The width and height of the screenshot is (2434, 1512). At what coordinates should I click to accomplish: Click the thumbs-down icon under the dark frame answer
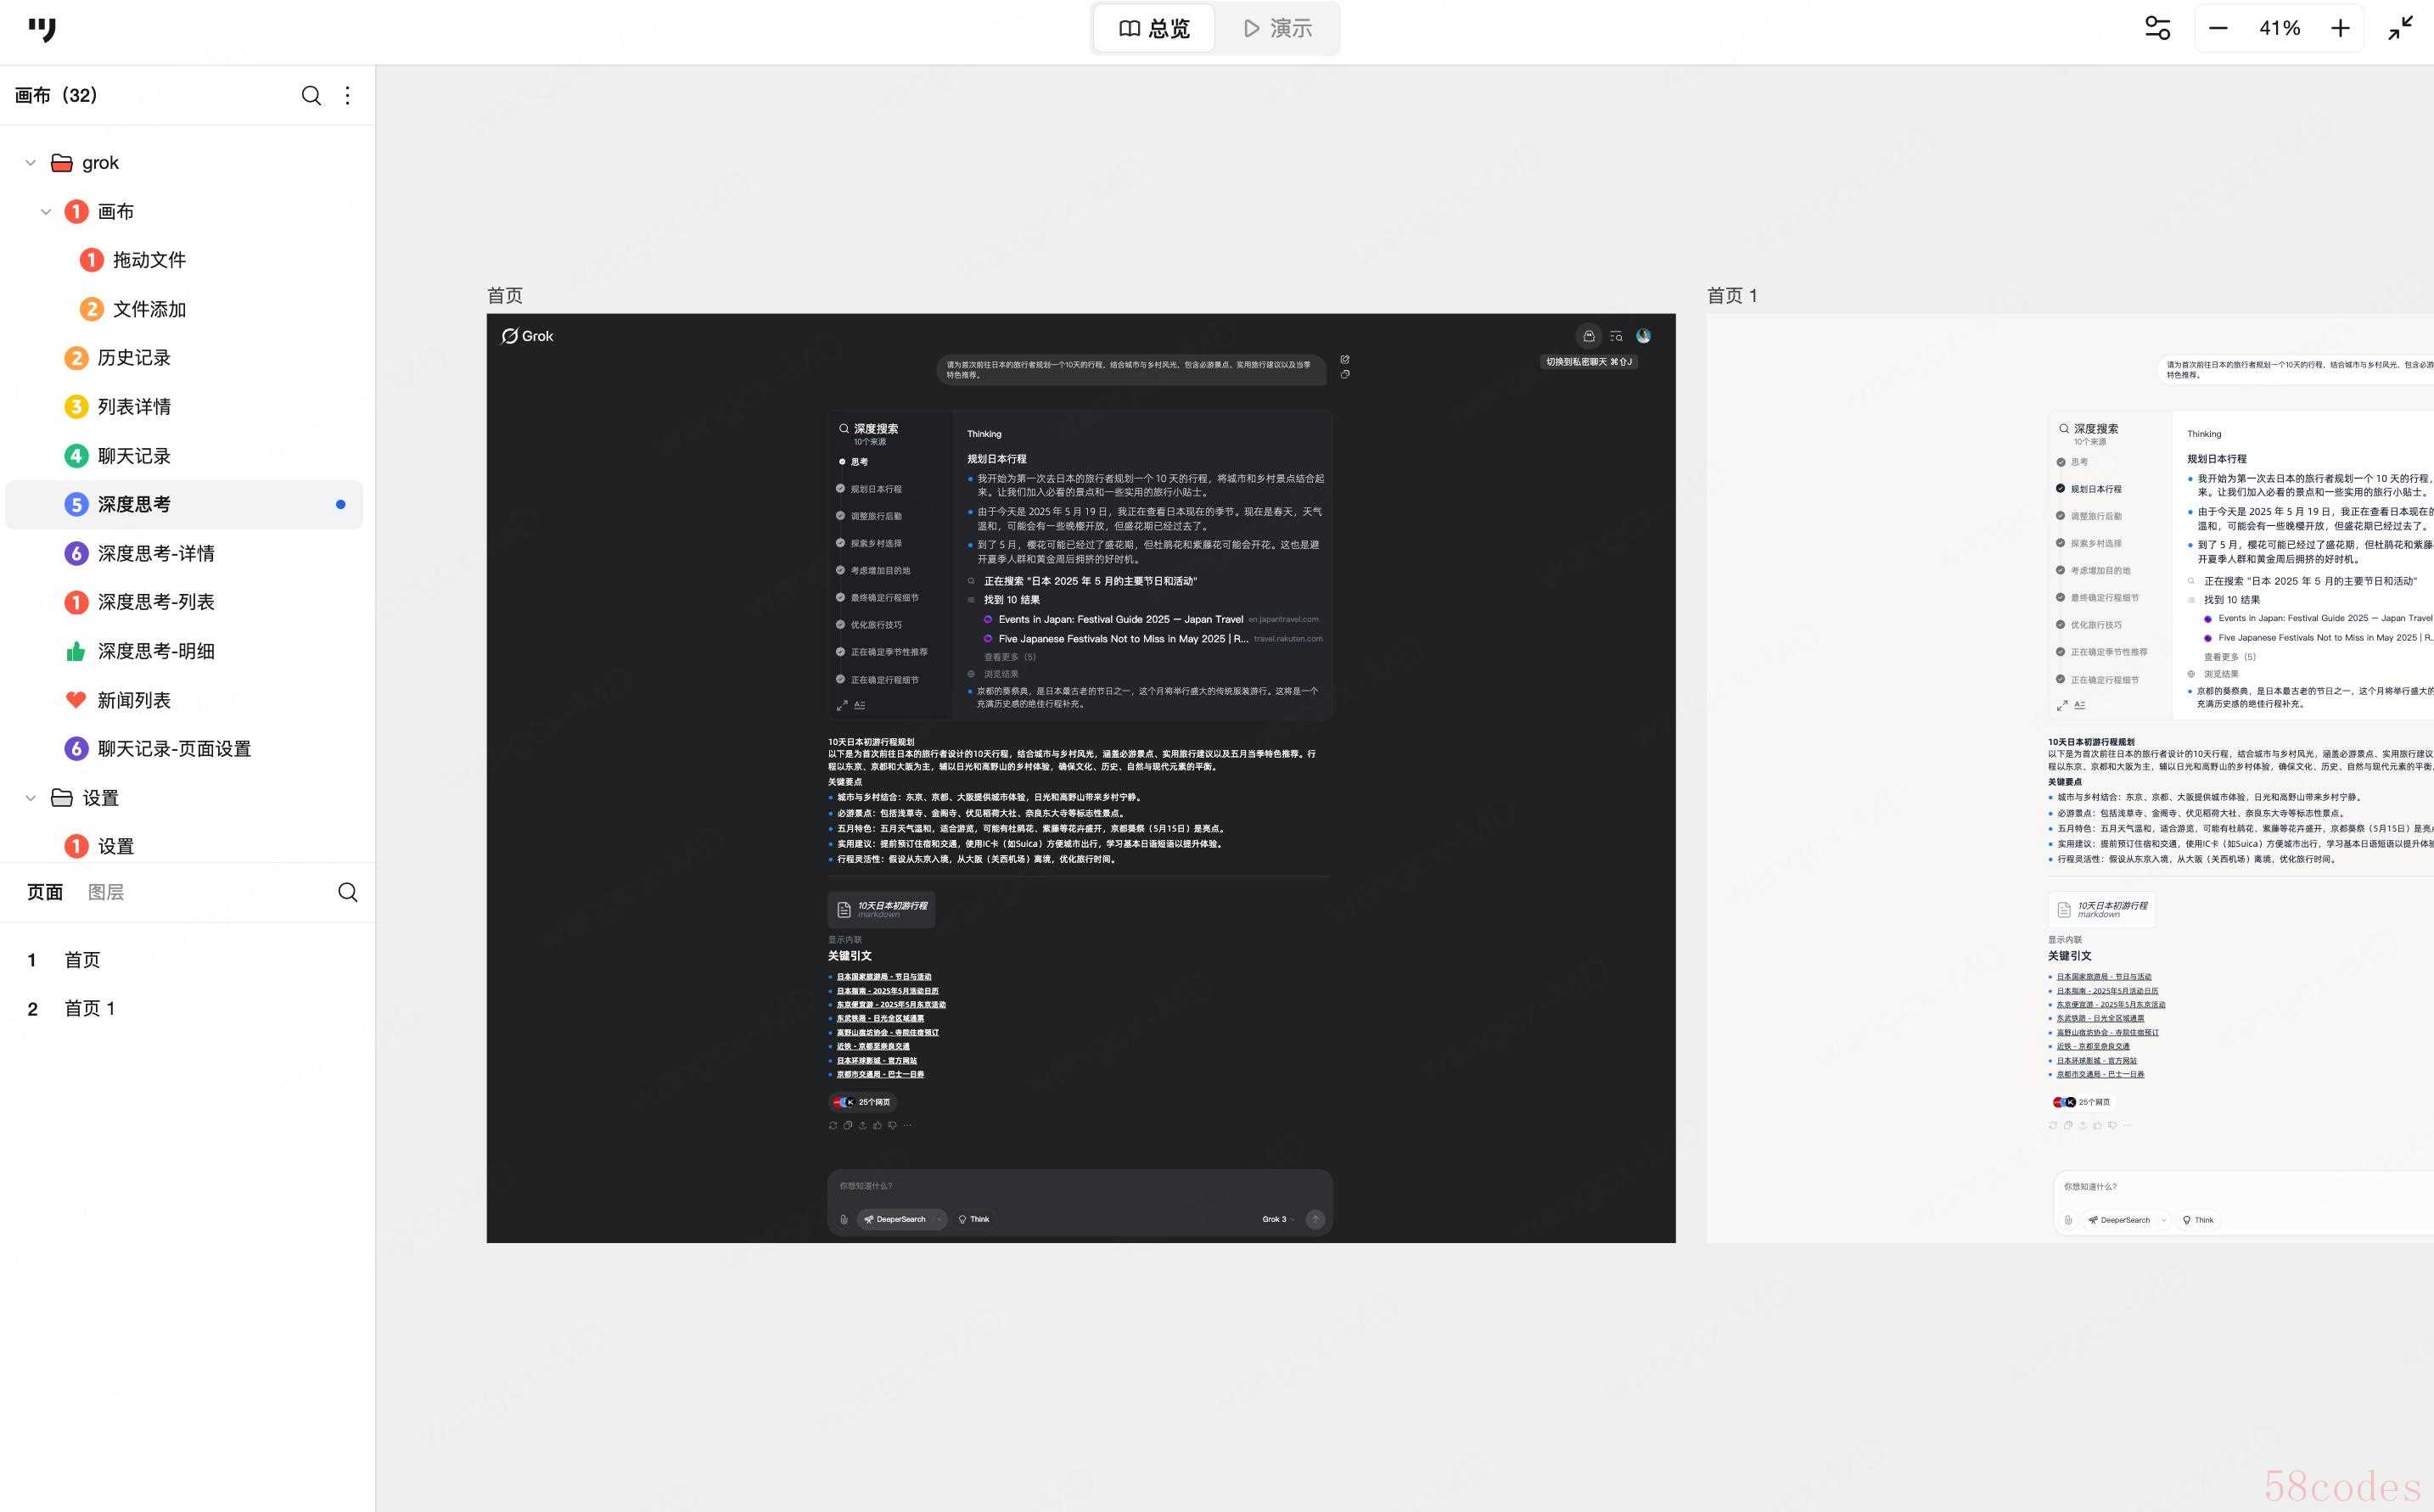click(x=892, y=1125)
